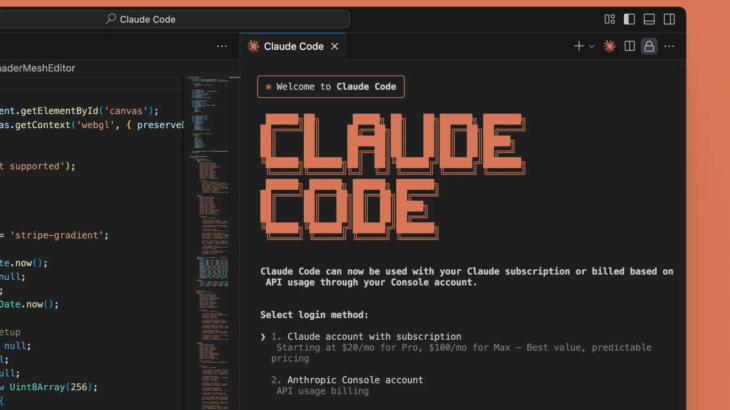The height and width of the screenshot is (410, 730).
Task: Click the getContext('webgl' code line
Action: [x=92, y=125]
